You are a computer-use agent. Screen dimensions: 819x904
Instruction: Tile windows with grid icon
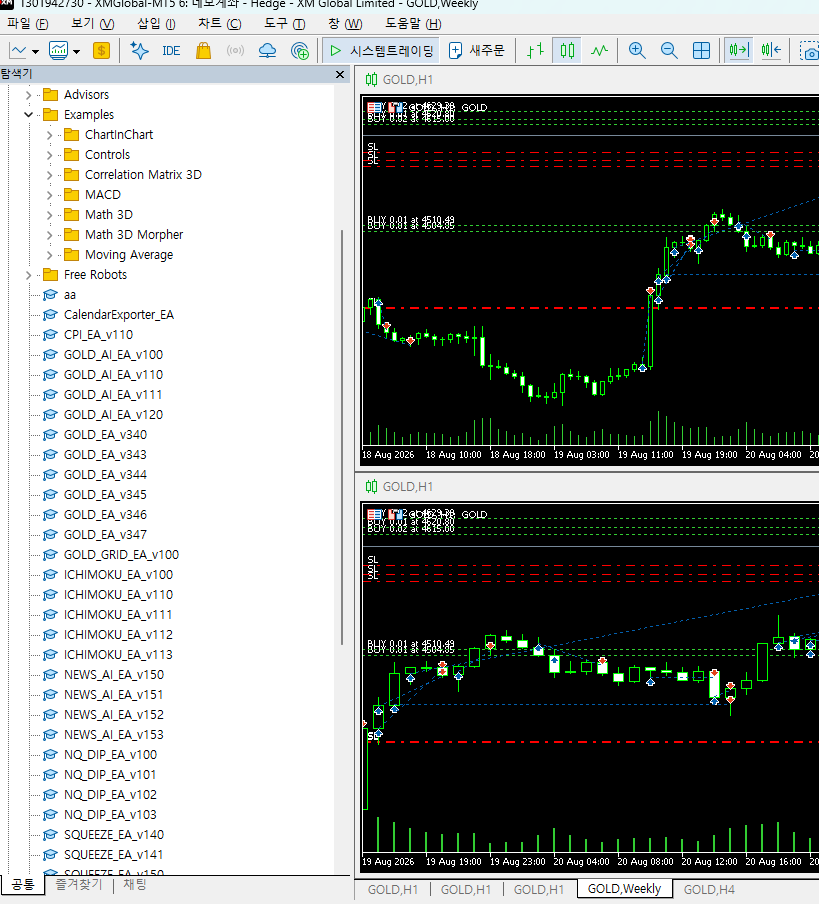(701, 51)
